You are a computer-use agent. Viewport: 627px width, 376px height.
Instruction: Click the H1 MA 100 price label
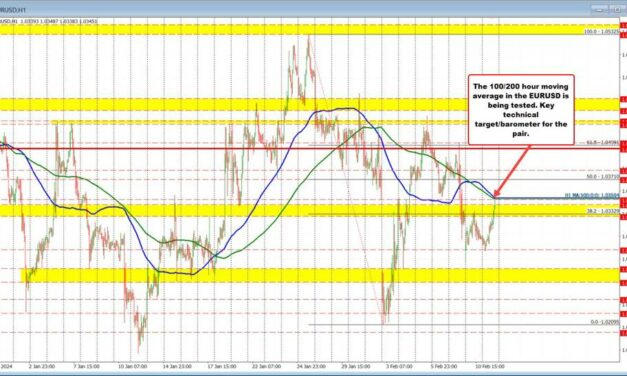click(x=592, y=195)
